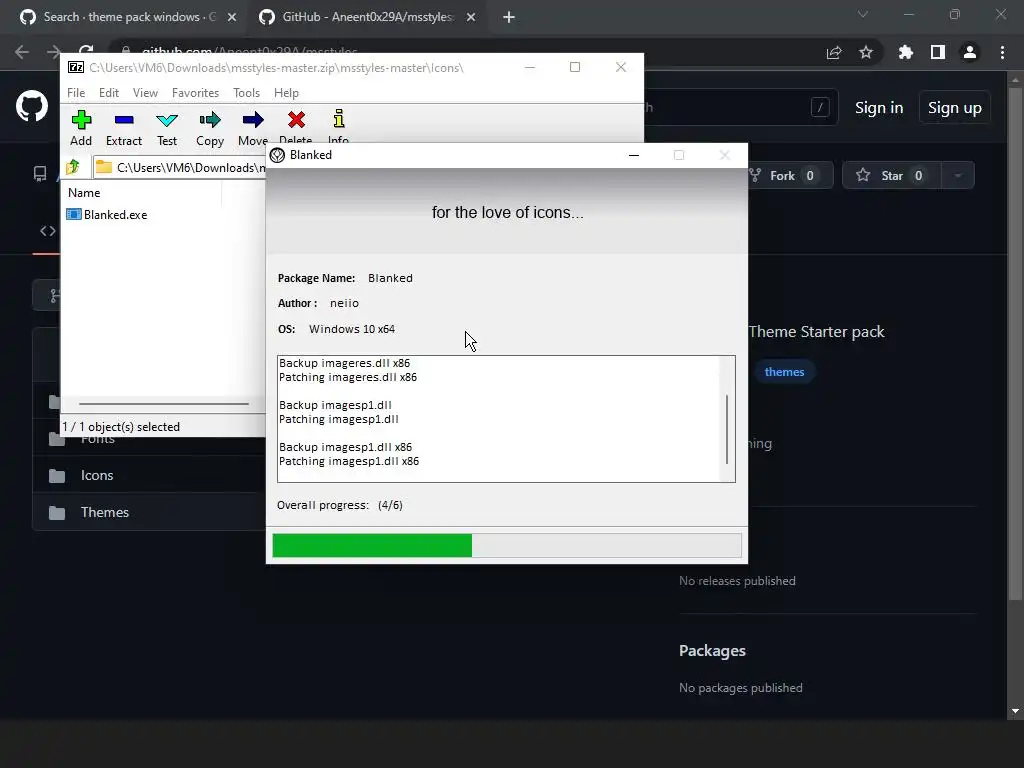1024x768 pixels.
Task: Switch to the Aneent0x29A/msstyles tab
Action: tap(366, 18)
